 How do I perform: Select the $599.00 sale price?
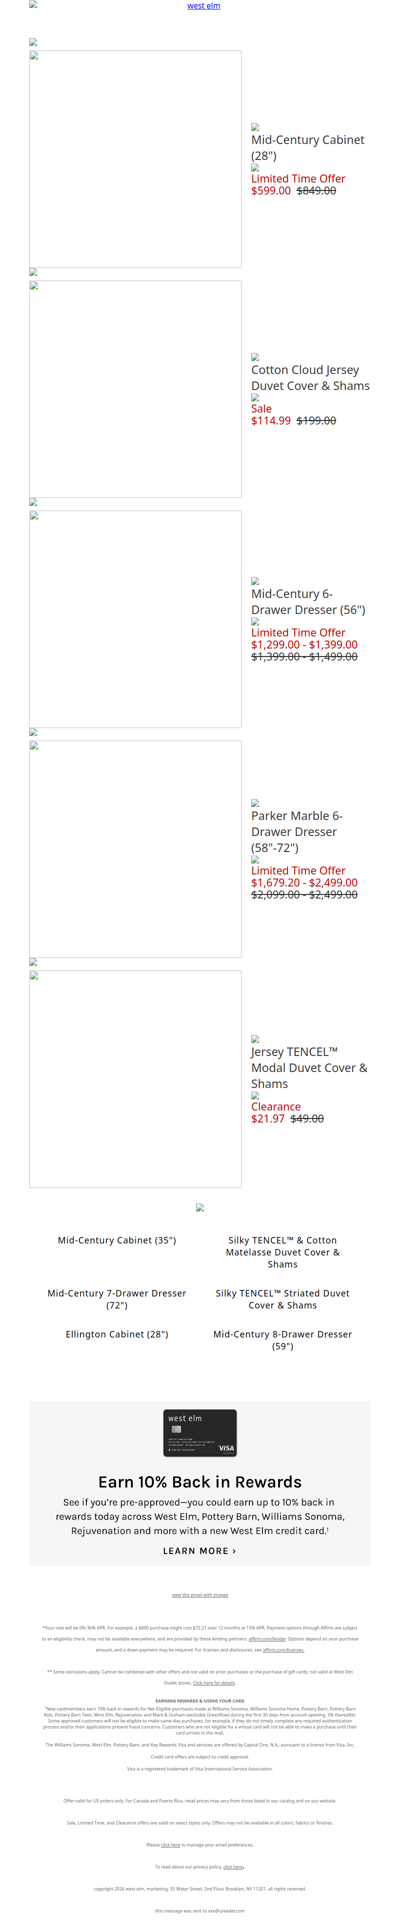pos(271,191)
